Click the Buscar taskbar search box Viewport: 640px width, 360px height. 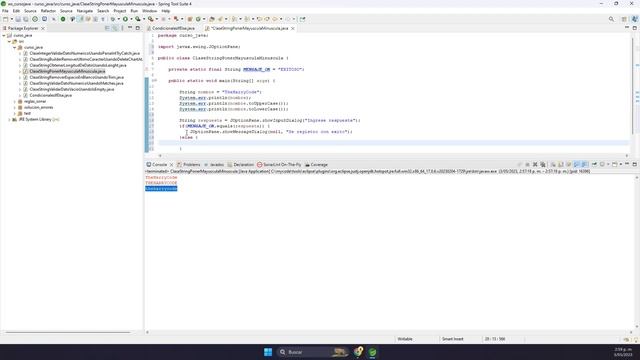[x=313, y=352]
